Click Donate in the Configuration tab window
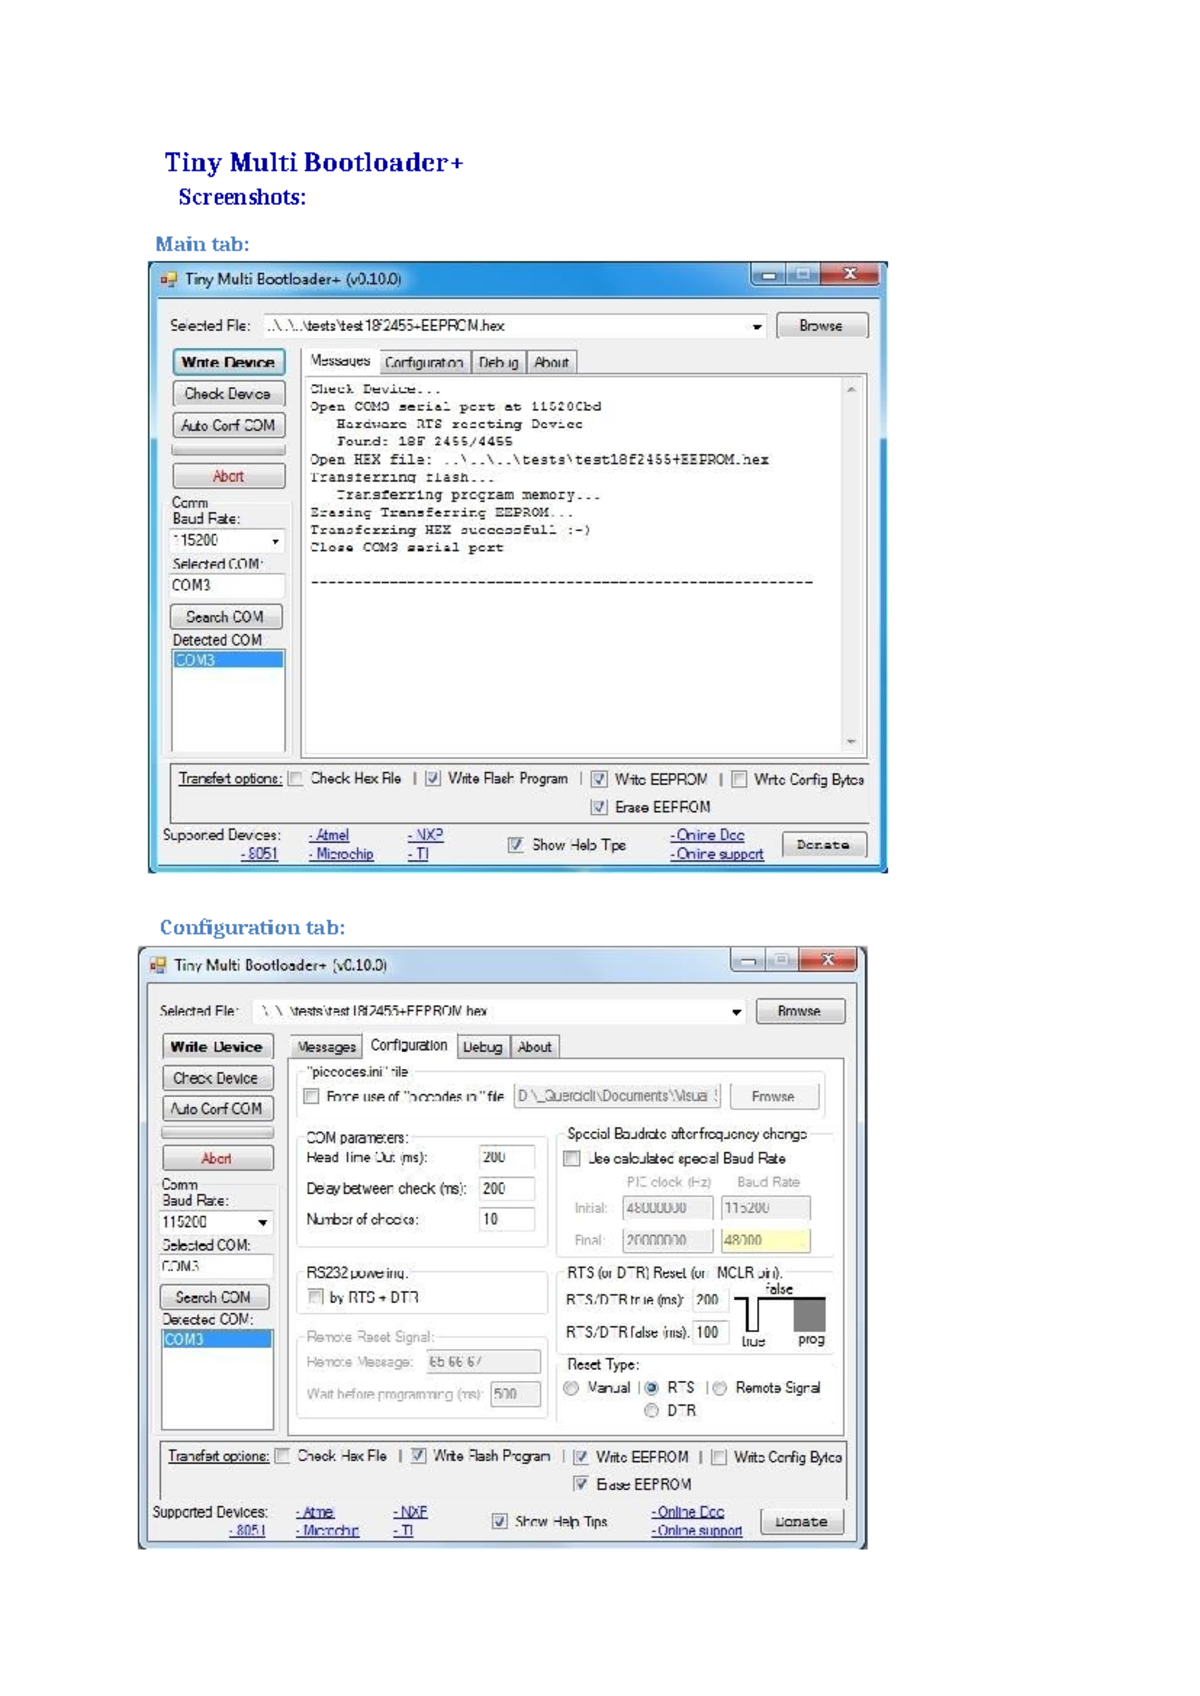1200x1696 pixels. [x=802, y=1522]
